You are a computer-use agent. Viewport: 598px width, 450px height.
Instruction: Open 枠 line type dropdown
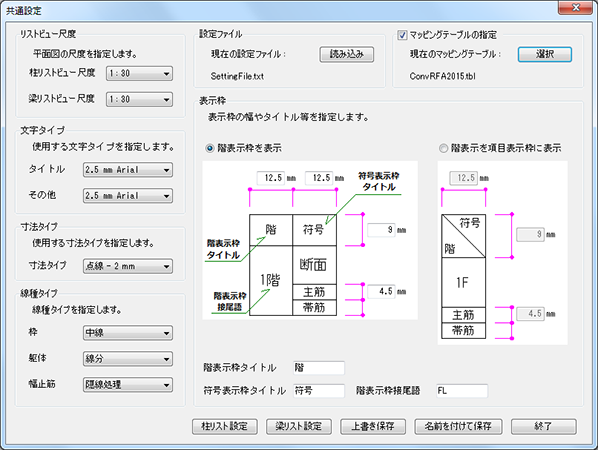pos(128,333)
